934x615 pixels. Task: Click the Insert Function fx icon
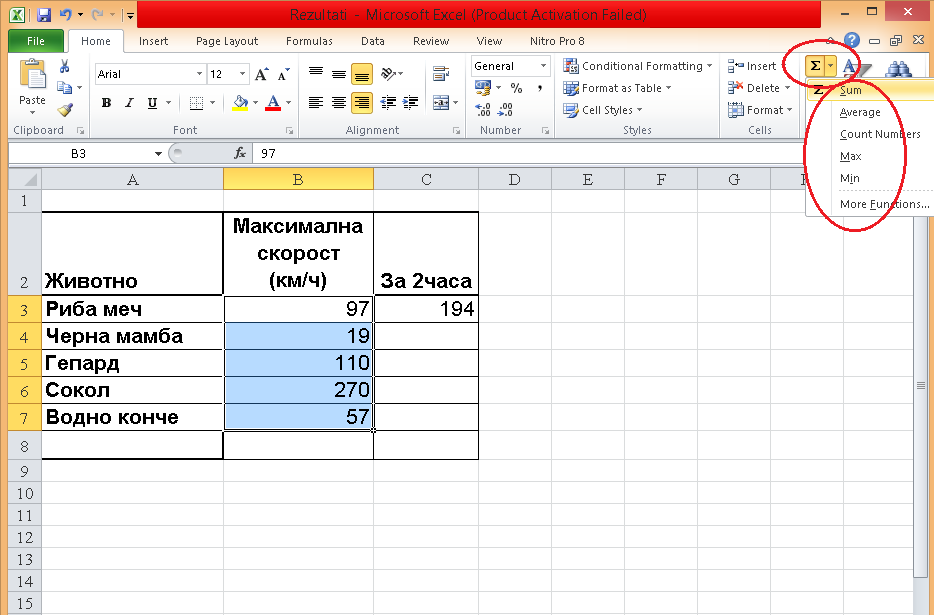click(240, 153)
